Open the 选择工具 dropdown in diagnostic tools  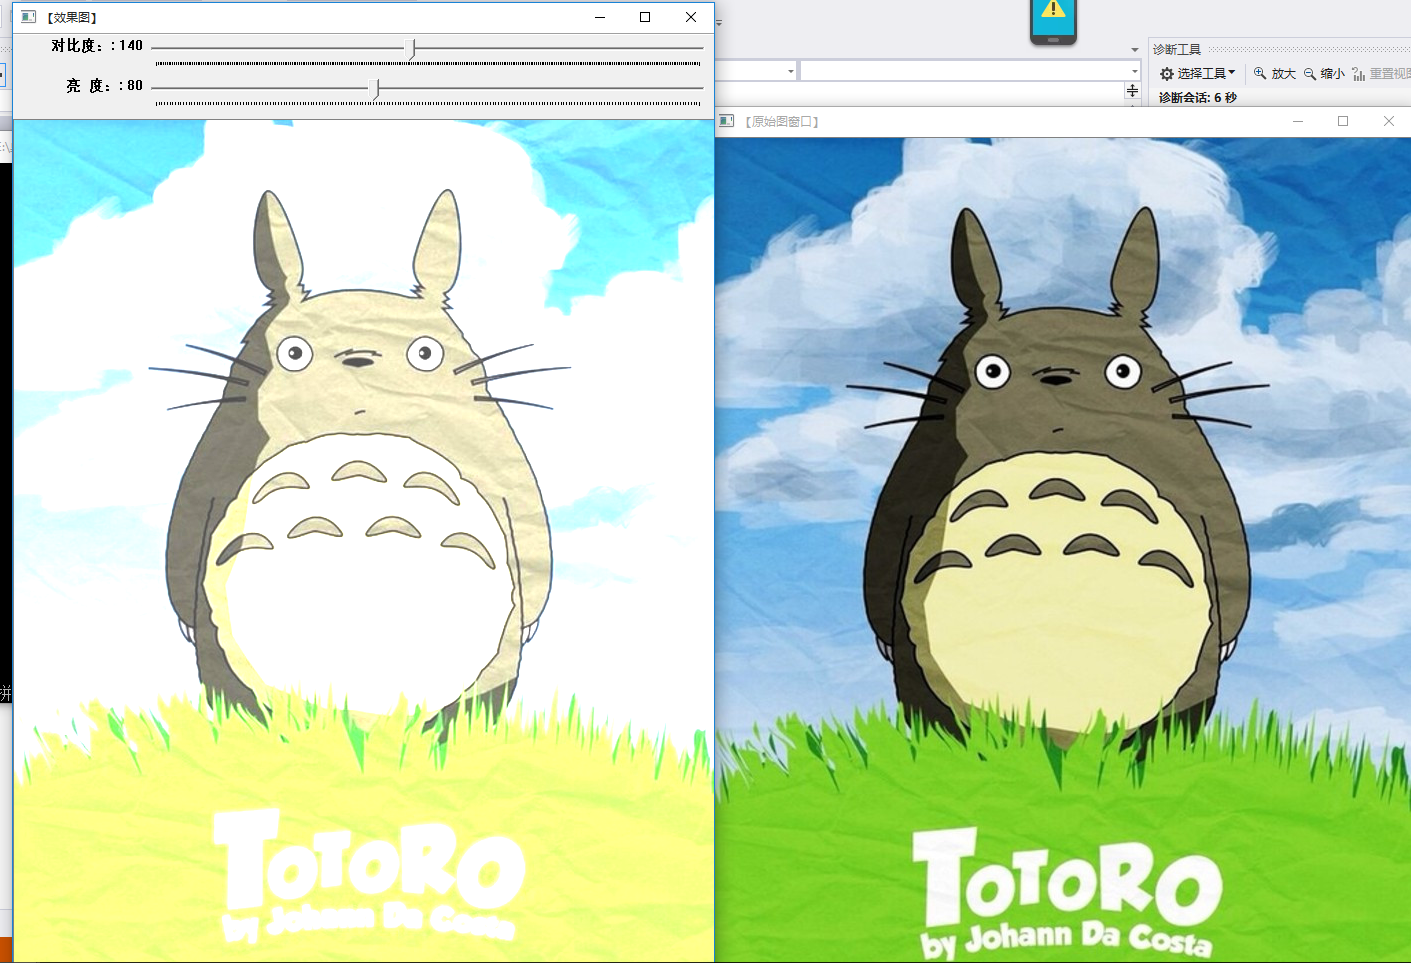tap(1198, 73)
